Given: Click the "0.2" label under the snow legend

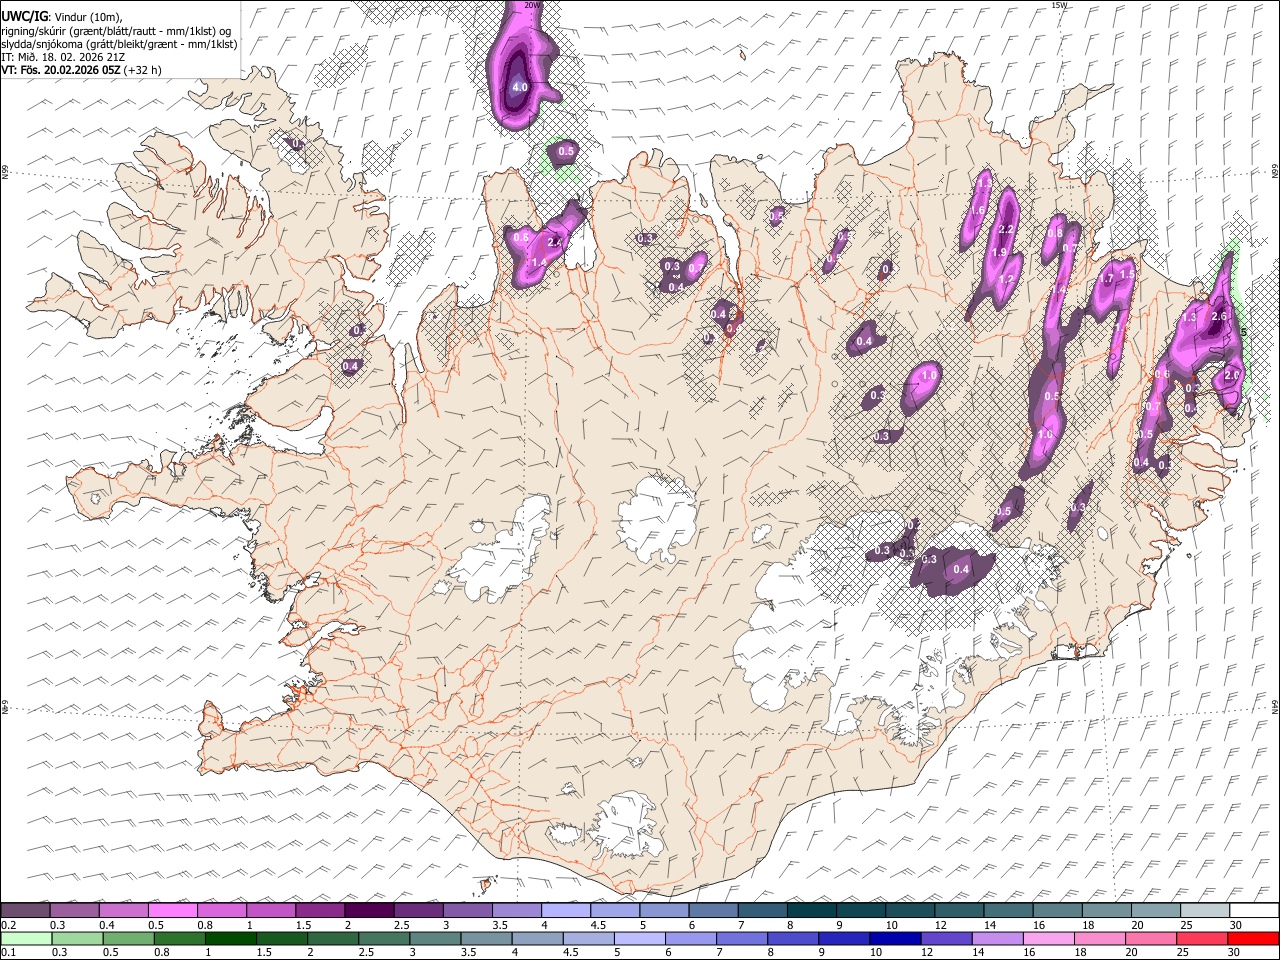Looking at the screenshot, I should click(8, 925).
